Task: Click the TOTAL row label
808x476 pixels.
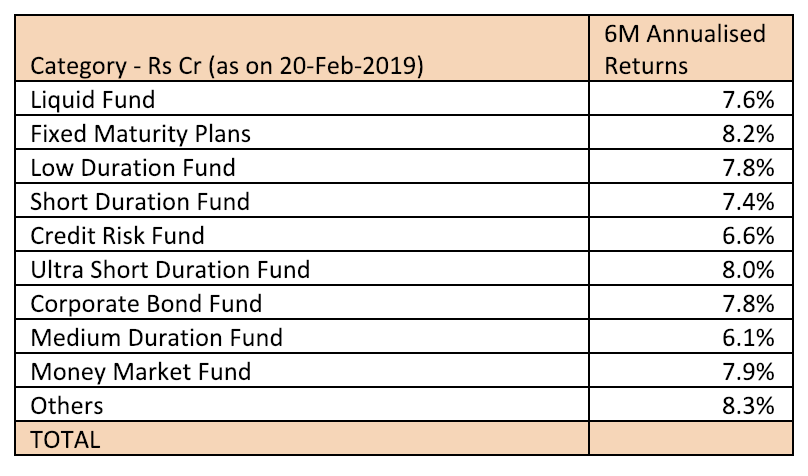Action: (x=66, y=438)
